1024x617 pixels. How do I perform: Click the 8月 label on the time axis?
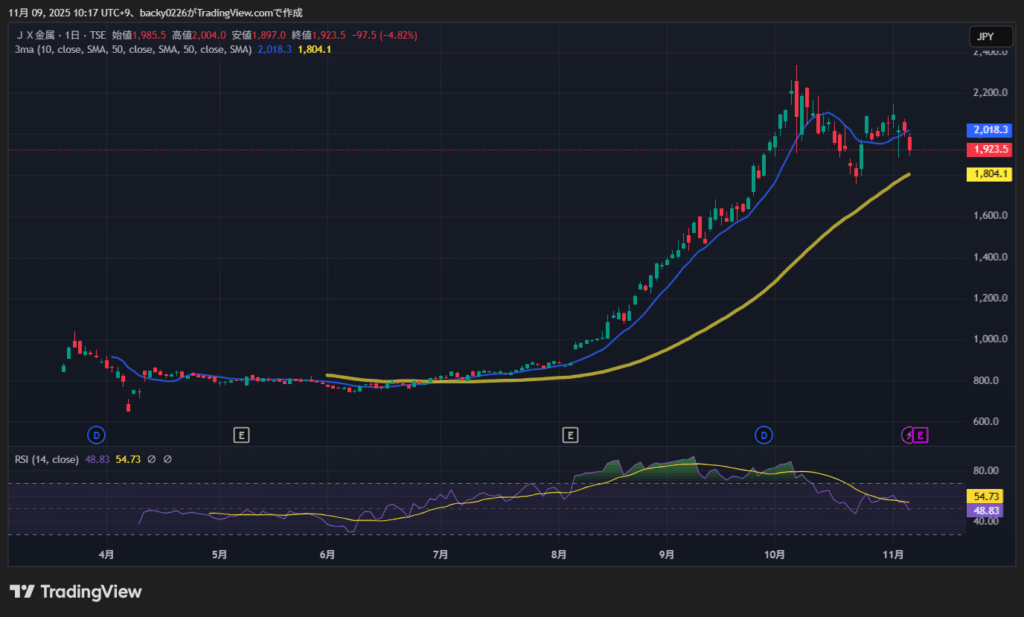pyautogui.click(x=559, y=554)
